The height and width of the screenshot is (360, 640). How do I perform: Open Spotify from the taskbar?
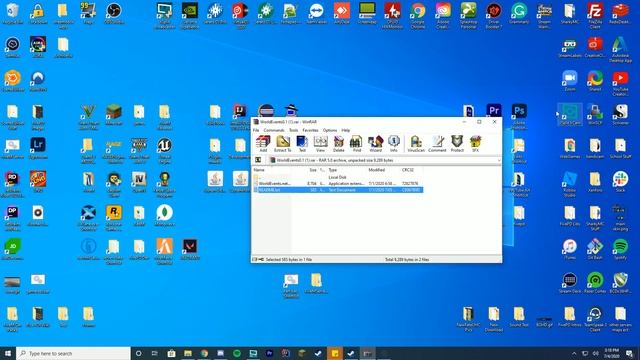click(237, 353)
